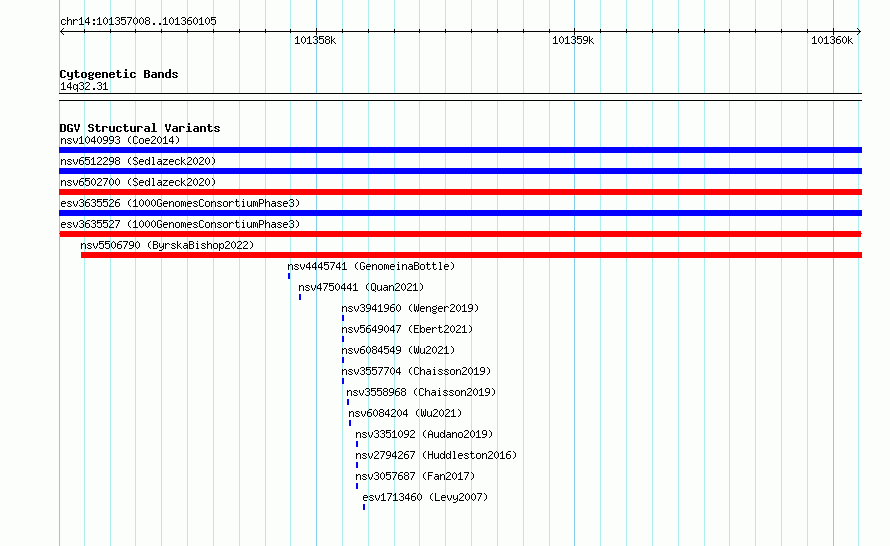The height and width of the screenshot is (546, 890).
Task: Click the left arrowhead of the ruler
Action: point(62,32)
